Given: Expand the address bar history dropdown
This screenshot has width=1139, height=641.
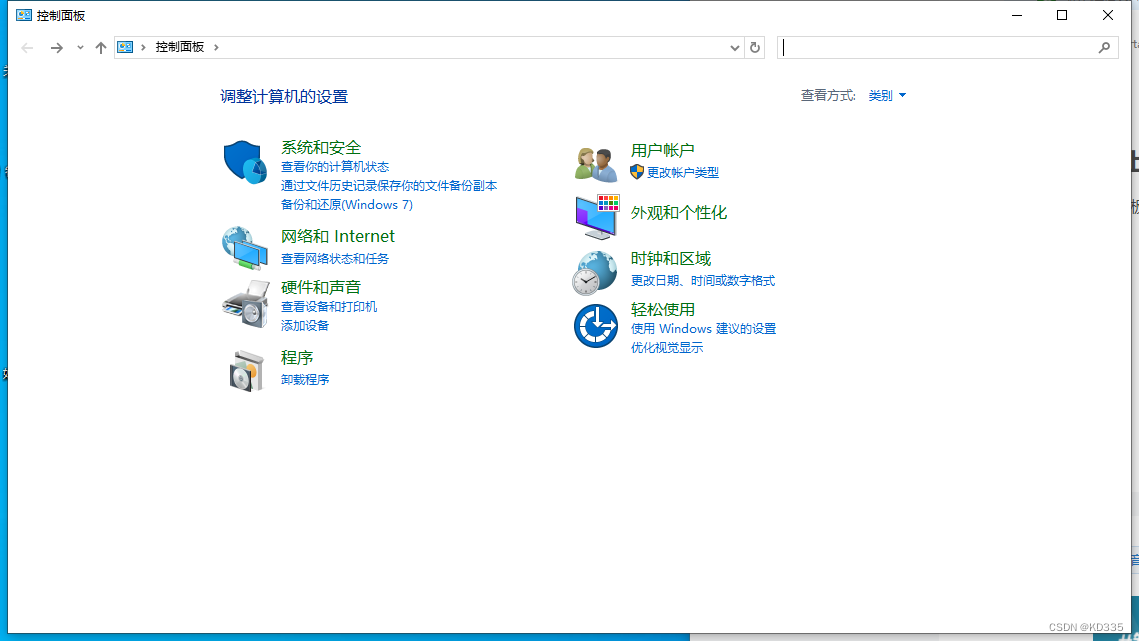Looking at the screenshot, I should tap(734, 48).
